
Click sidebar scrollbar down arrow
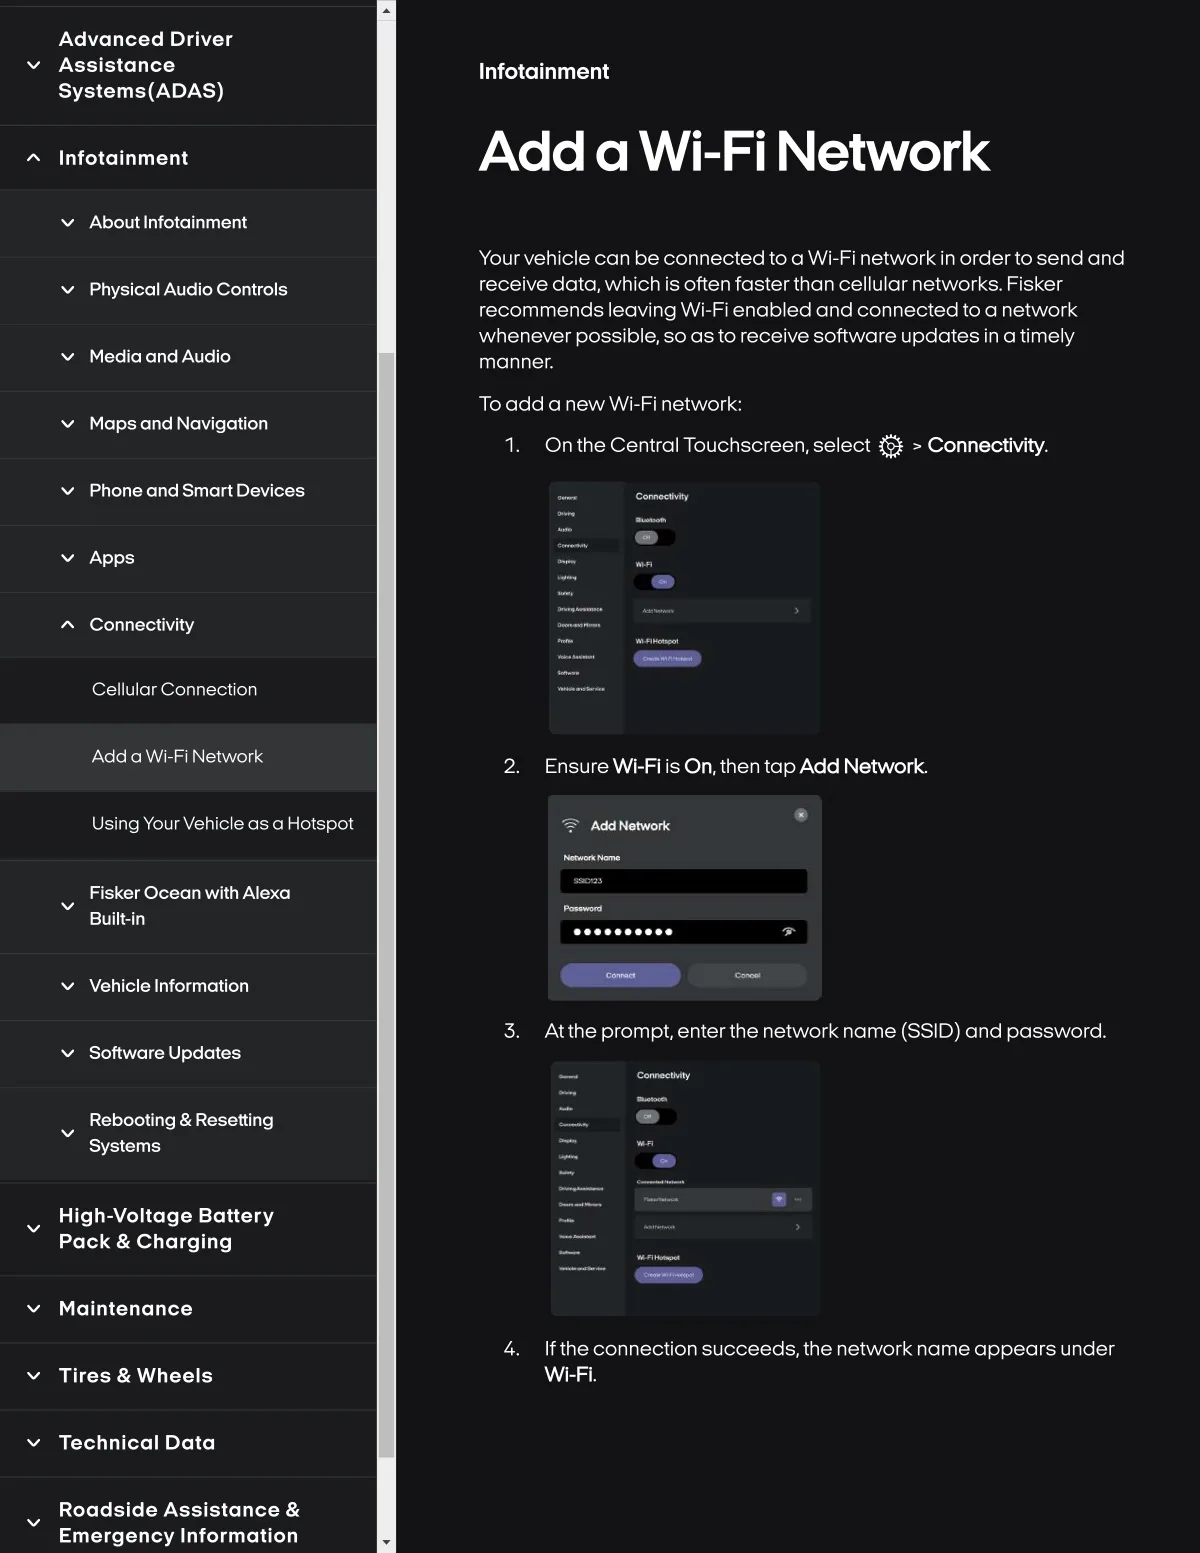tap(386, 1543)
